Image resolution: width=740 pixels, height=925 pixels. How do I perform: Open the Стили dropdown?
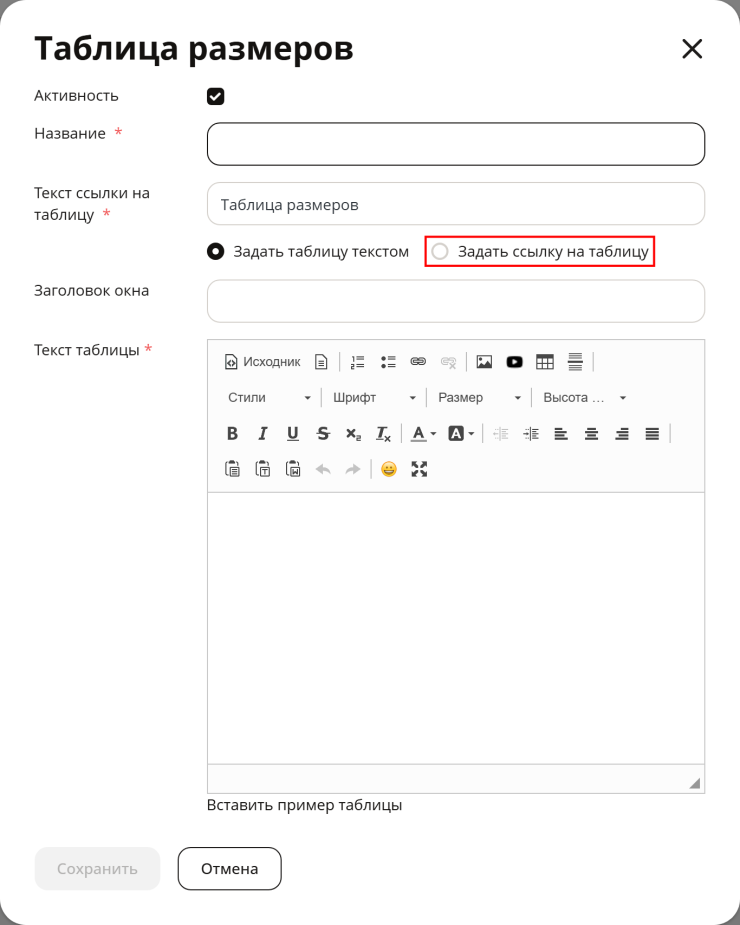click(269, 398)
